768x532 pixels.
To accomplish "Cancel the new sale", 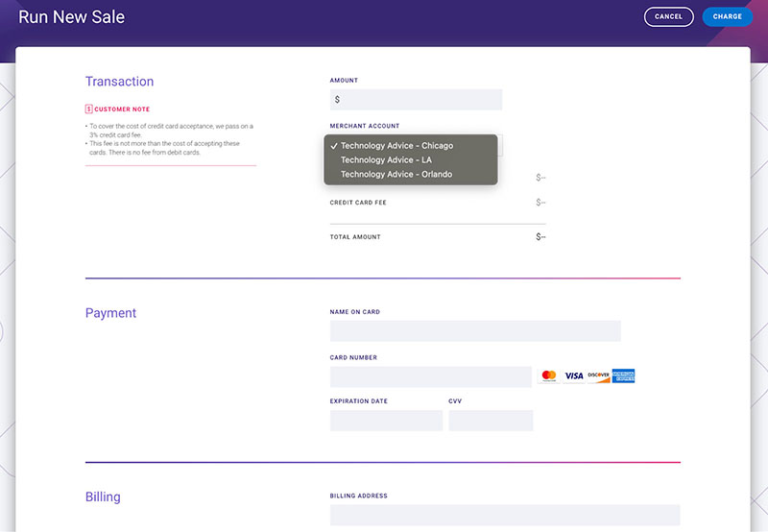I will pyautogui.click(x=668, y=17).
